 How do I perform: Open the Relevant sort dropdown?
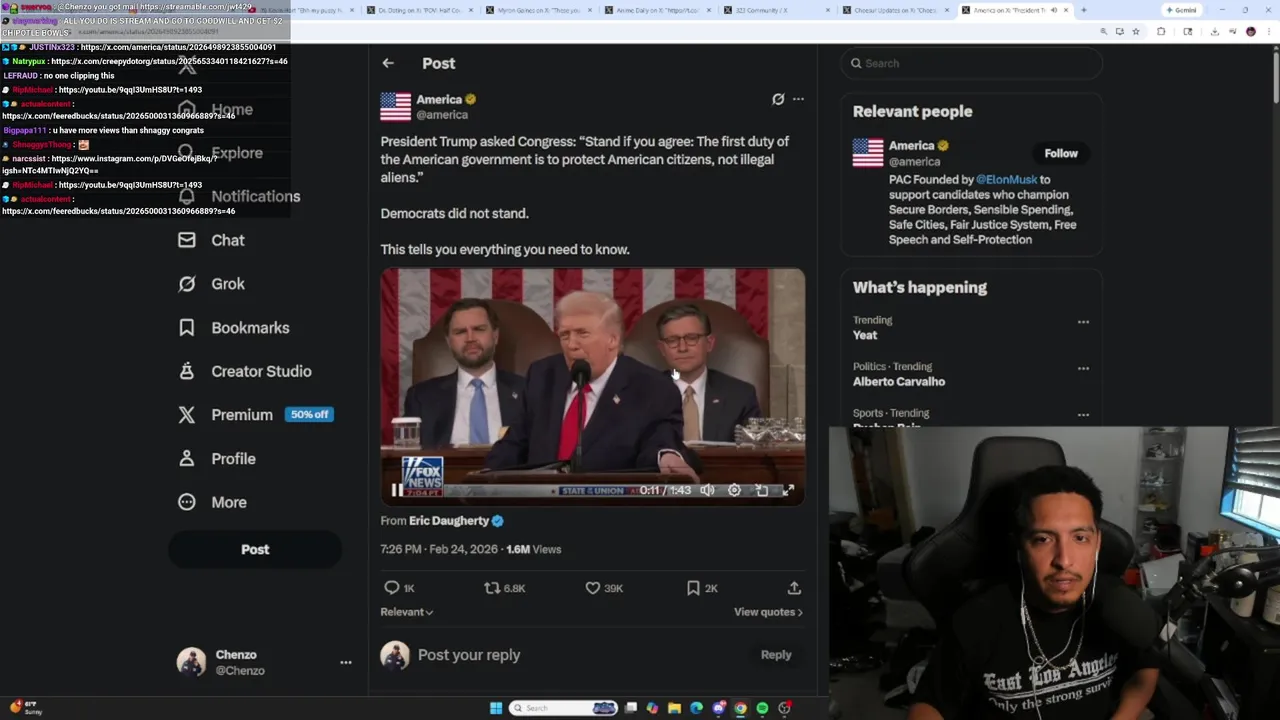coord(406,612)
